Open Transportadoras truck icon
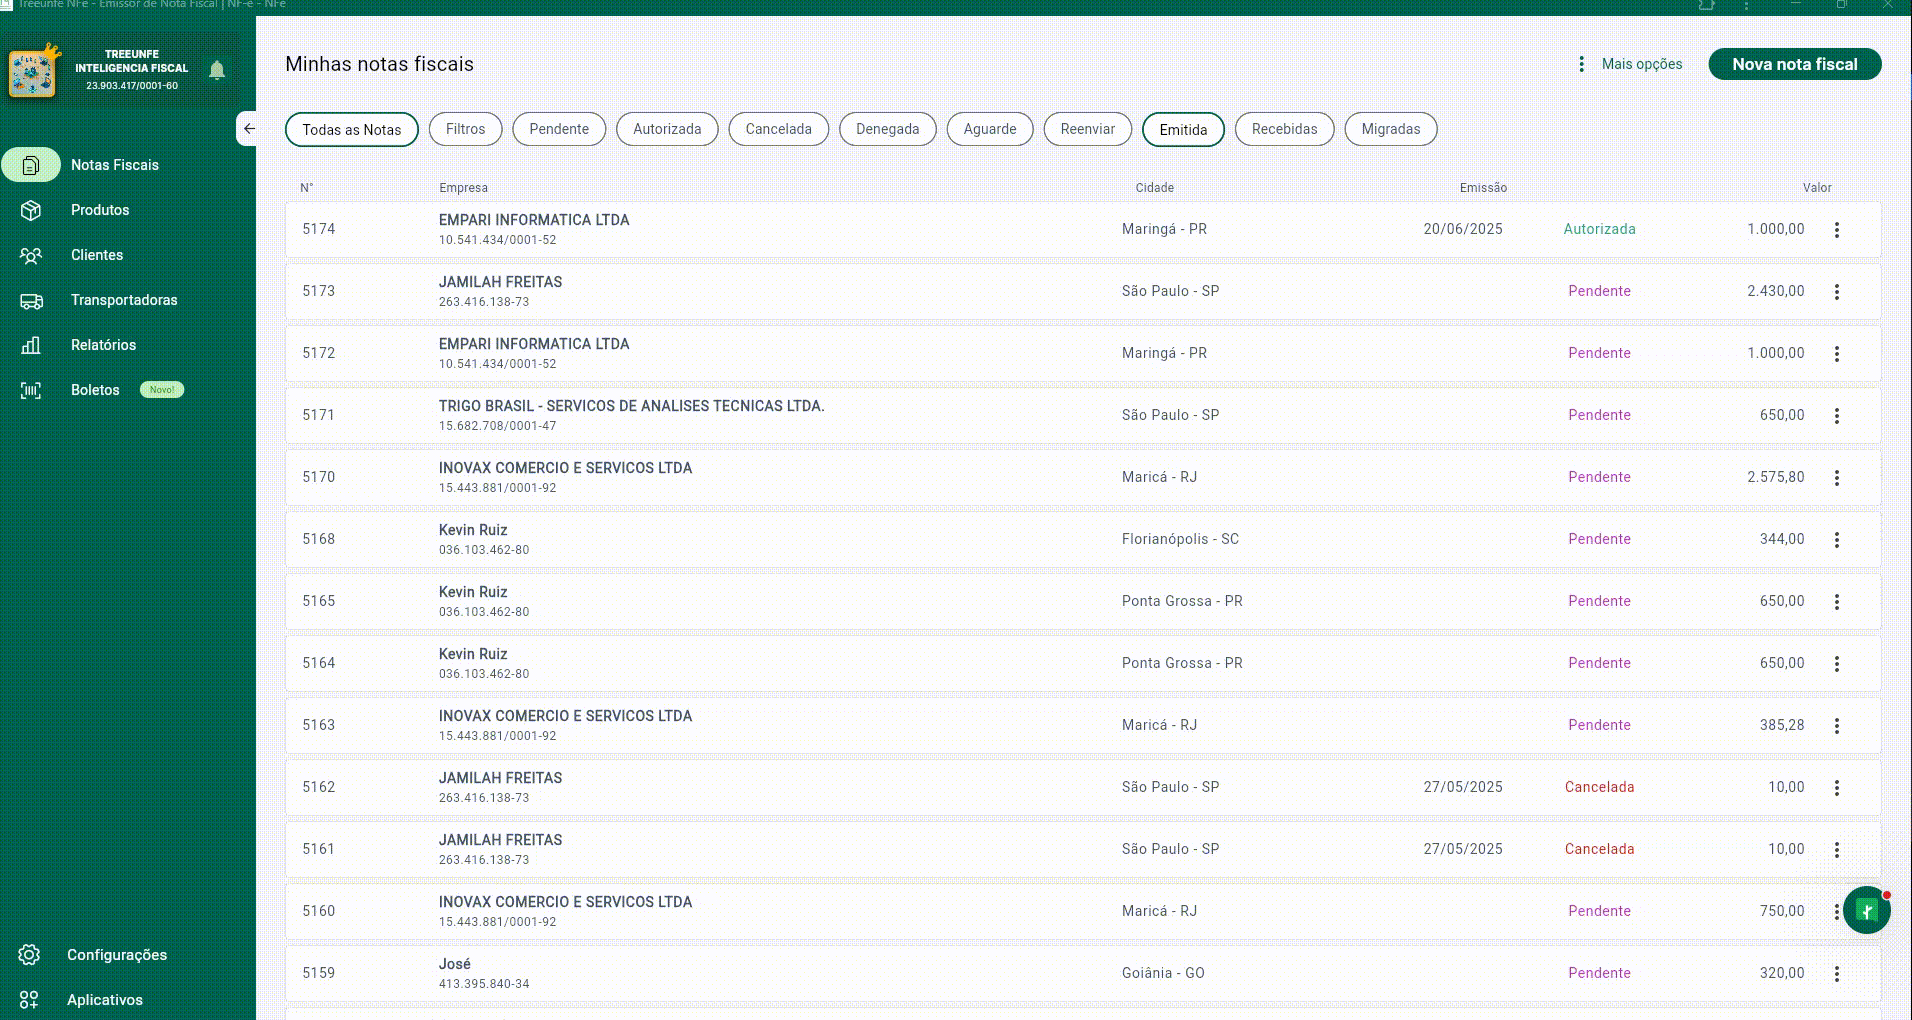Screen dimensions: 1912x1020 [31, 300]
